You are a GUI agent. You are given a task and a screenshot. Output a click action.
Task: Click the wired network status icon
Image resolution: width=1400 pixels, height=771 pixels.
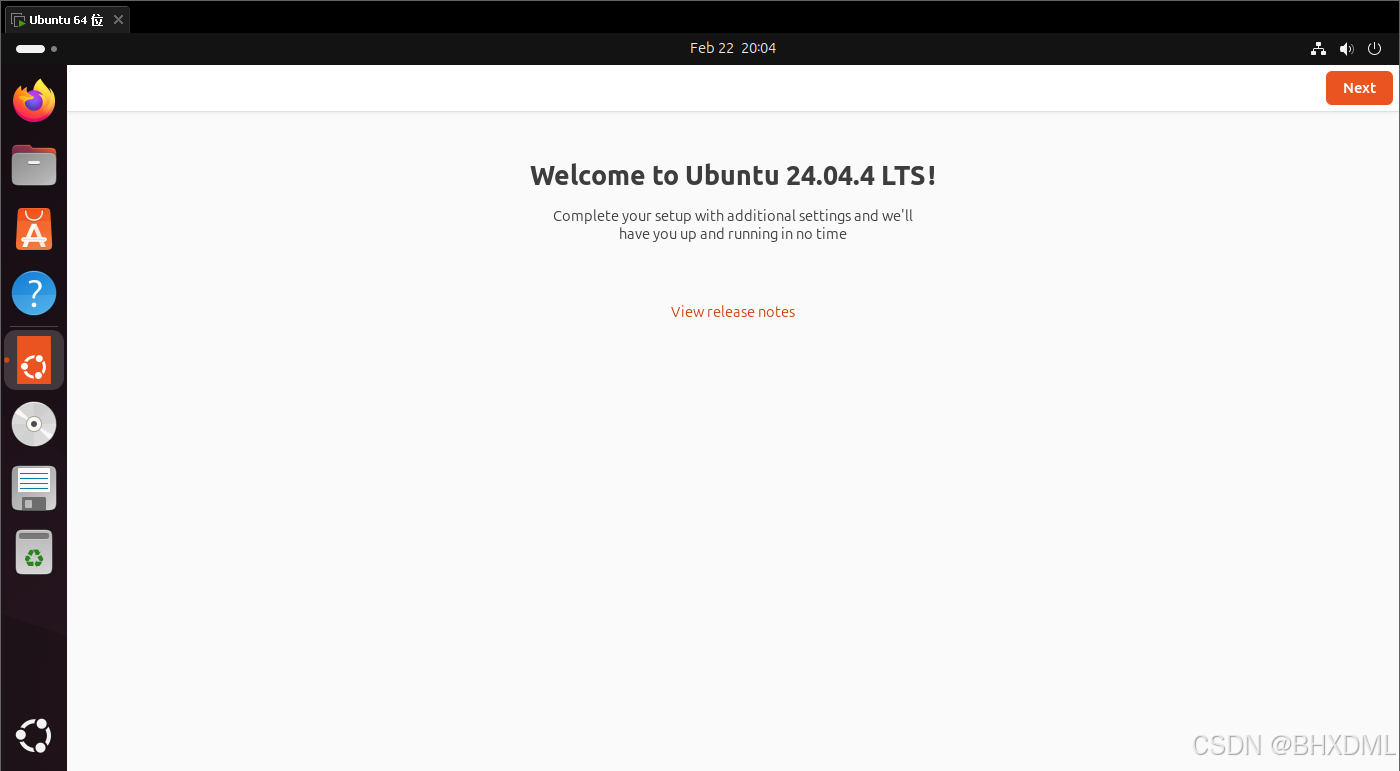click(1318, 48)
